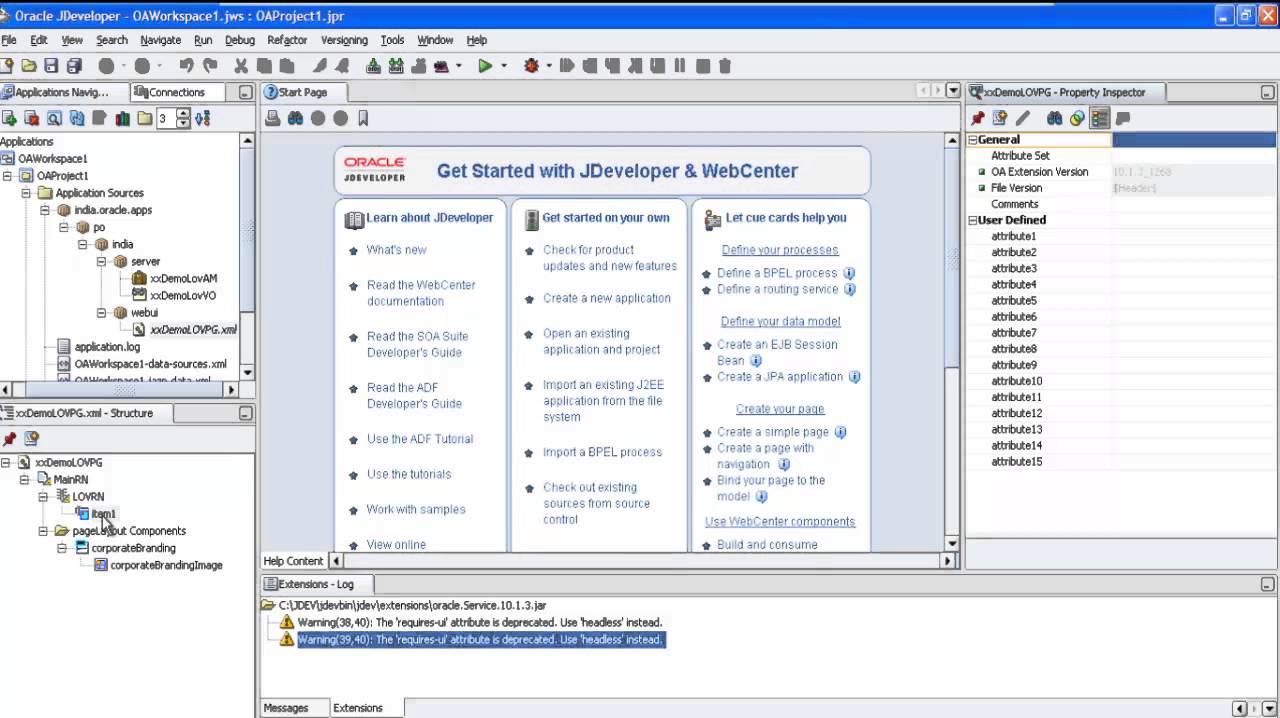
Task: Click the Save icon in main toolbar
Action: 52,66
